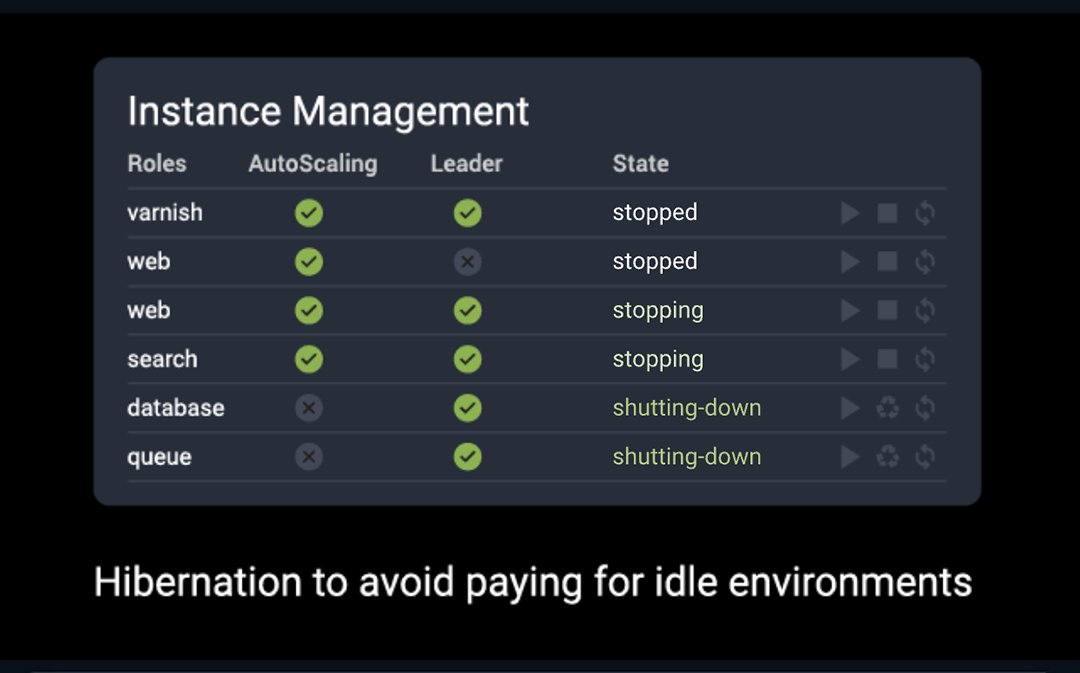This screenshot has height=673, width=1080.
Task: Toggle the Leader checkmark for search
Action: pos(468,360)
